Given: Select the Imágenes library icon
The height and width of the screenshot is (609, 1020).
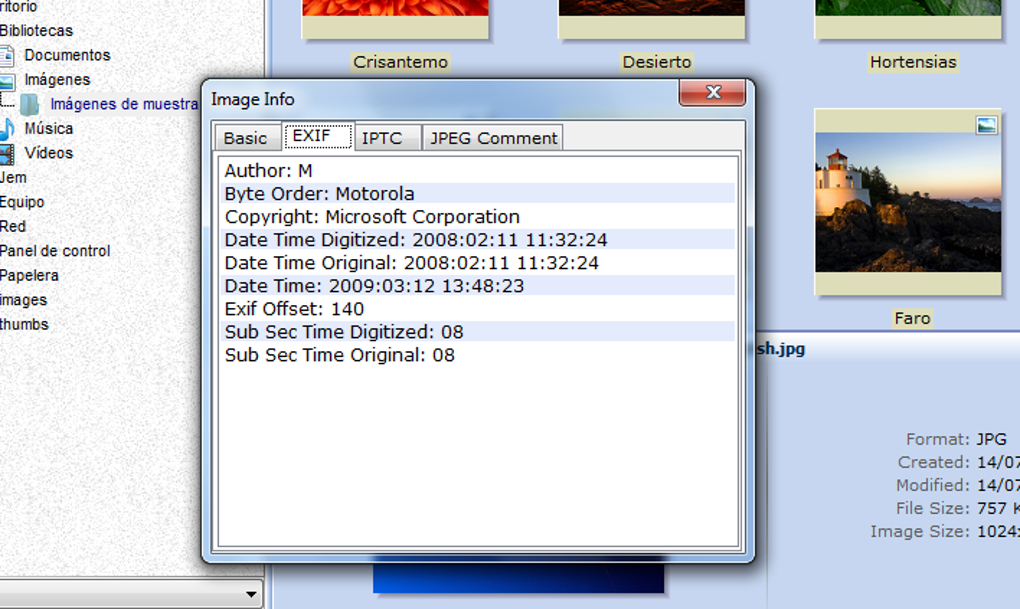Looking at the screenshot, I should 7,81.
